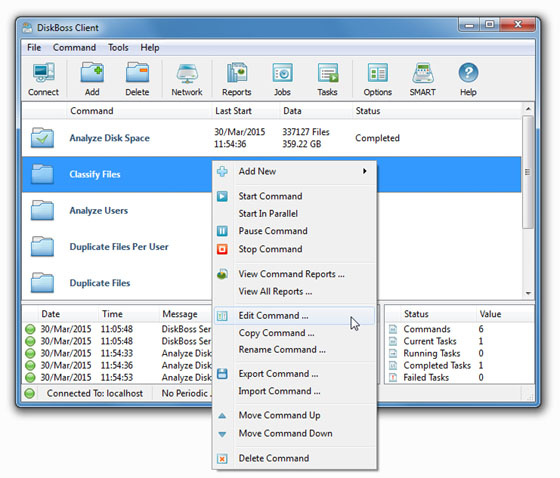
Task: Open the Jobs toolbar icon
Action: pyautogui.click(x=282, y=80)
